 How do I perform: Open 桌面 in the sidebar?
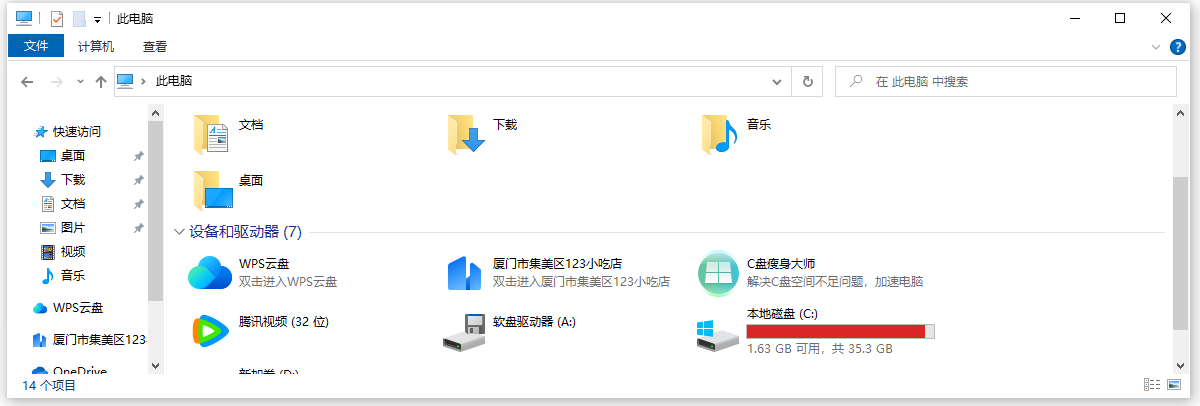pos(72,156)
